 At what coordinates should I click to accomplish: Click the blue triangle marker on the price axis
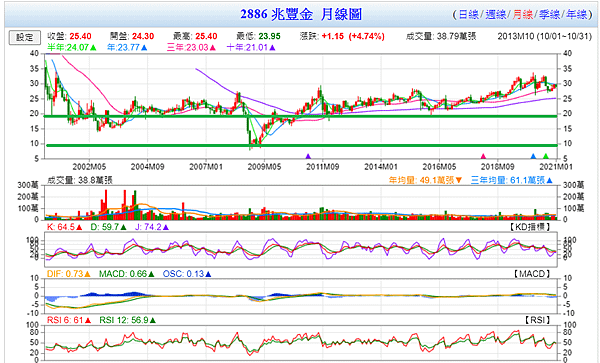tap(533, 156)
